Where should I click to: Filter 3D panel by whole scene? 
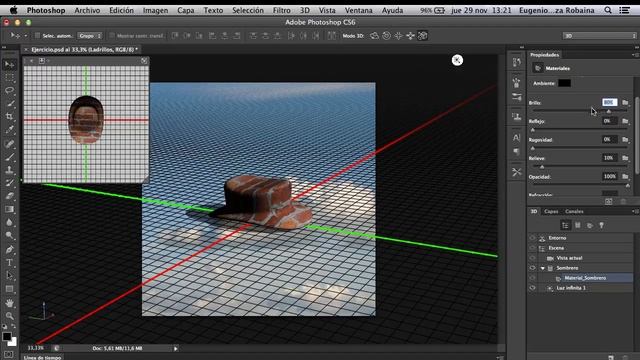tap(565, 225)
